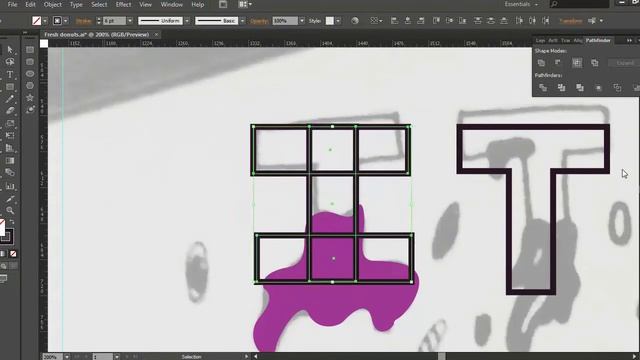Screen dimensions: 640x360
Task: Click horizontal align left icon
Action: (394, 21)
